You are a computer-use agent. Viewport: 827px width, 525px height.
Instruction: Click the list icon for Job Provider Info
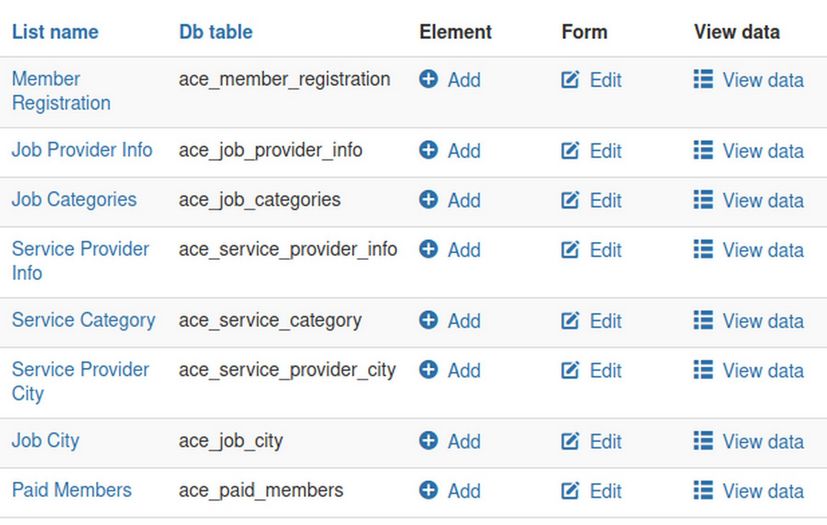[703, 150]
